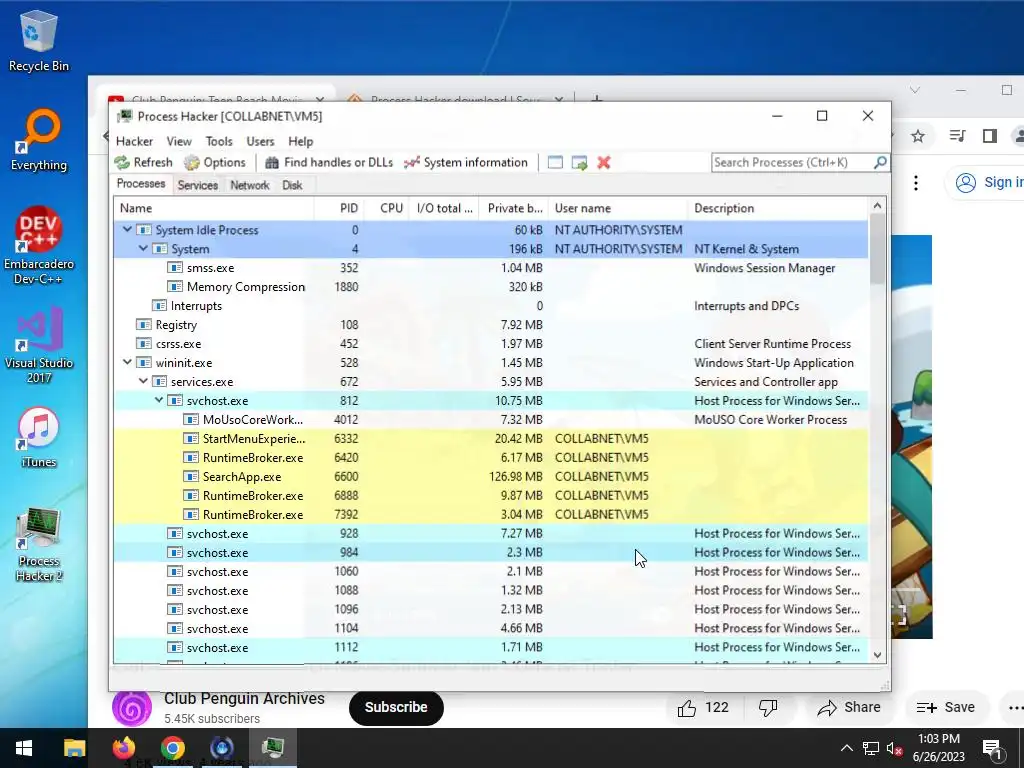
Task: Click the Refresh toolbar button
Action: (144, 163)
